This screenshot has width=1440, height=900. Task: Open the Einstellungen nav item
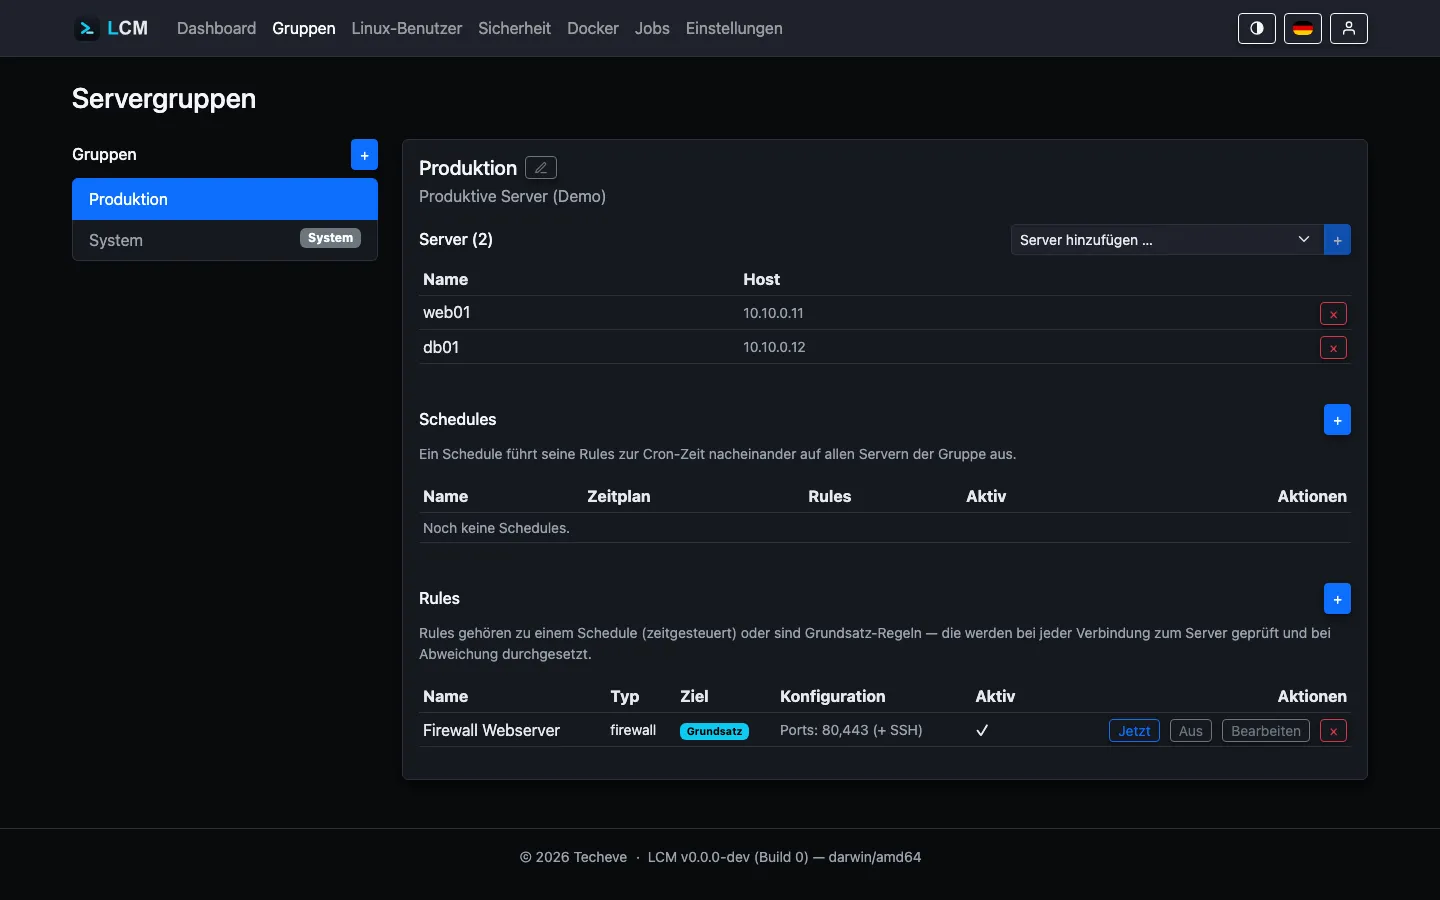tap(734, 28)
